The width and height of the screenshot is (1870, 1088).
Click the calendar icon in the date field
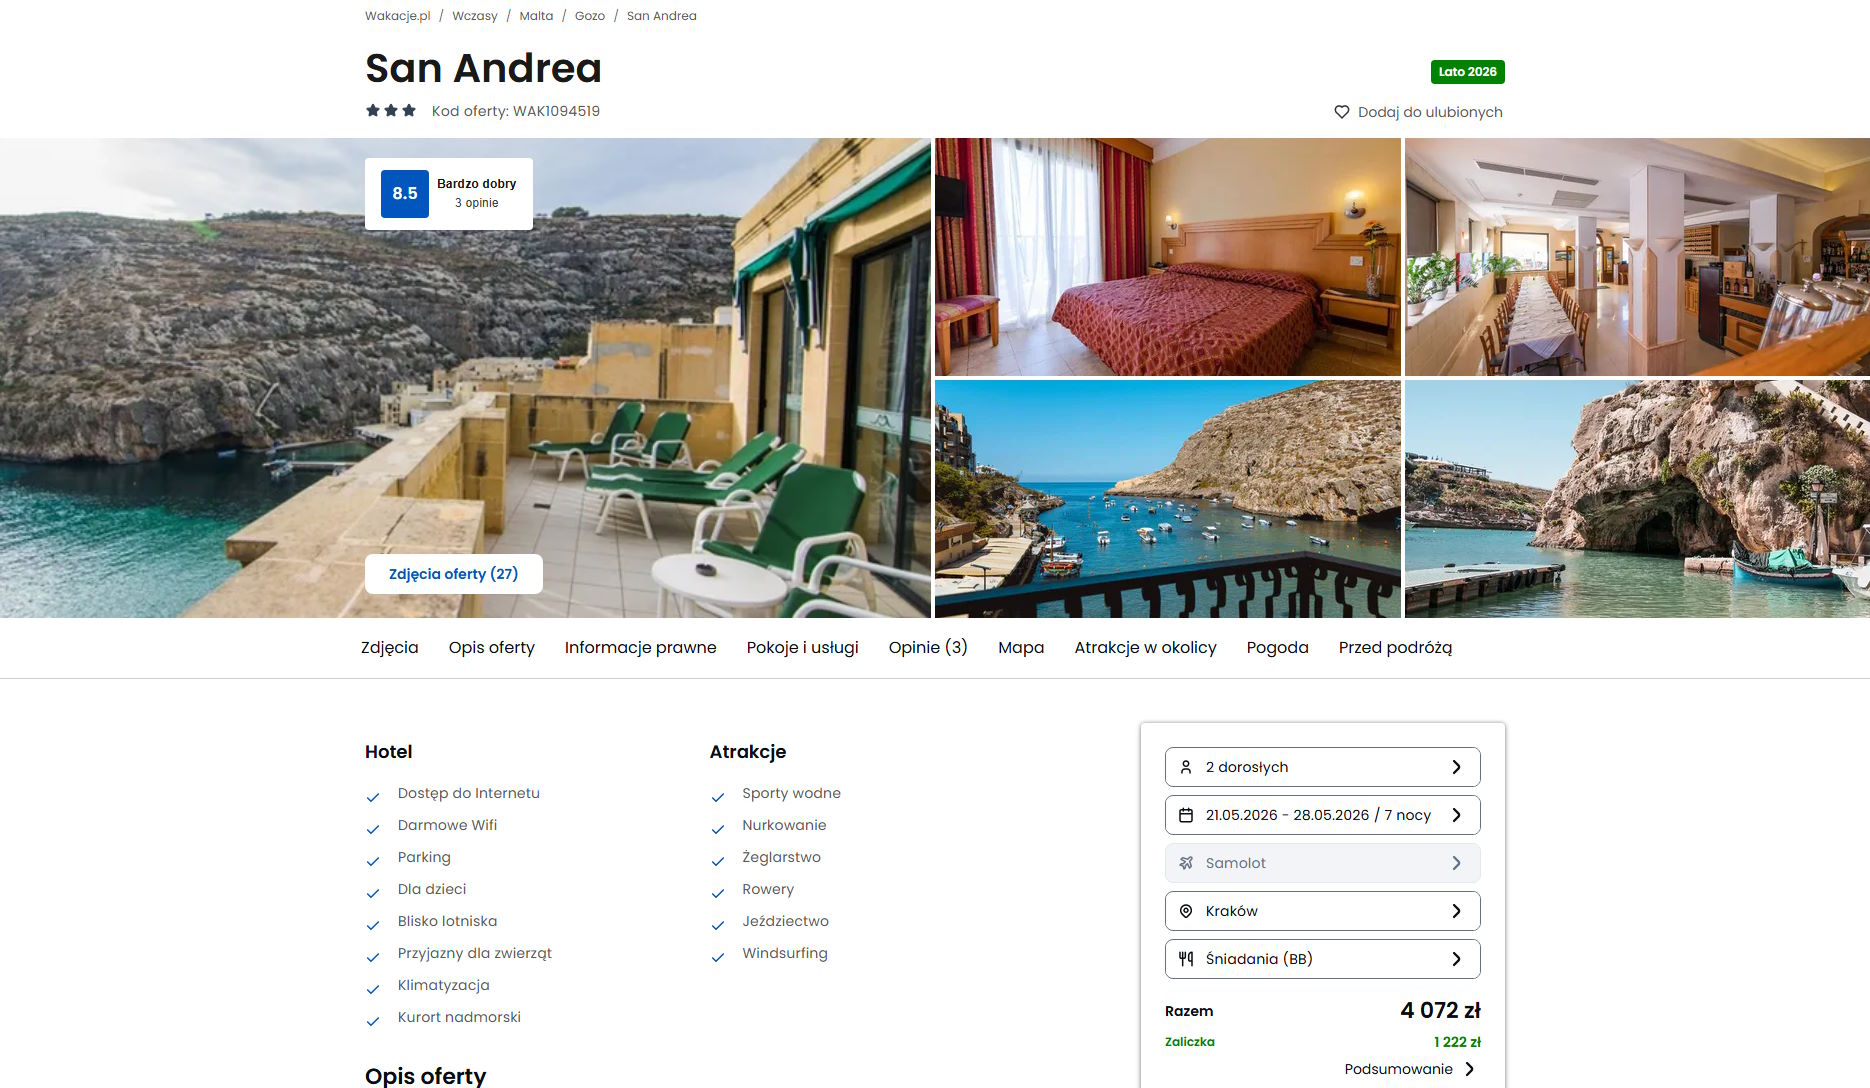(x=1186, y=815)
